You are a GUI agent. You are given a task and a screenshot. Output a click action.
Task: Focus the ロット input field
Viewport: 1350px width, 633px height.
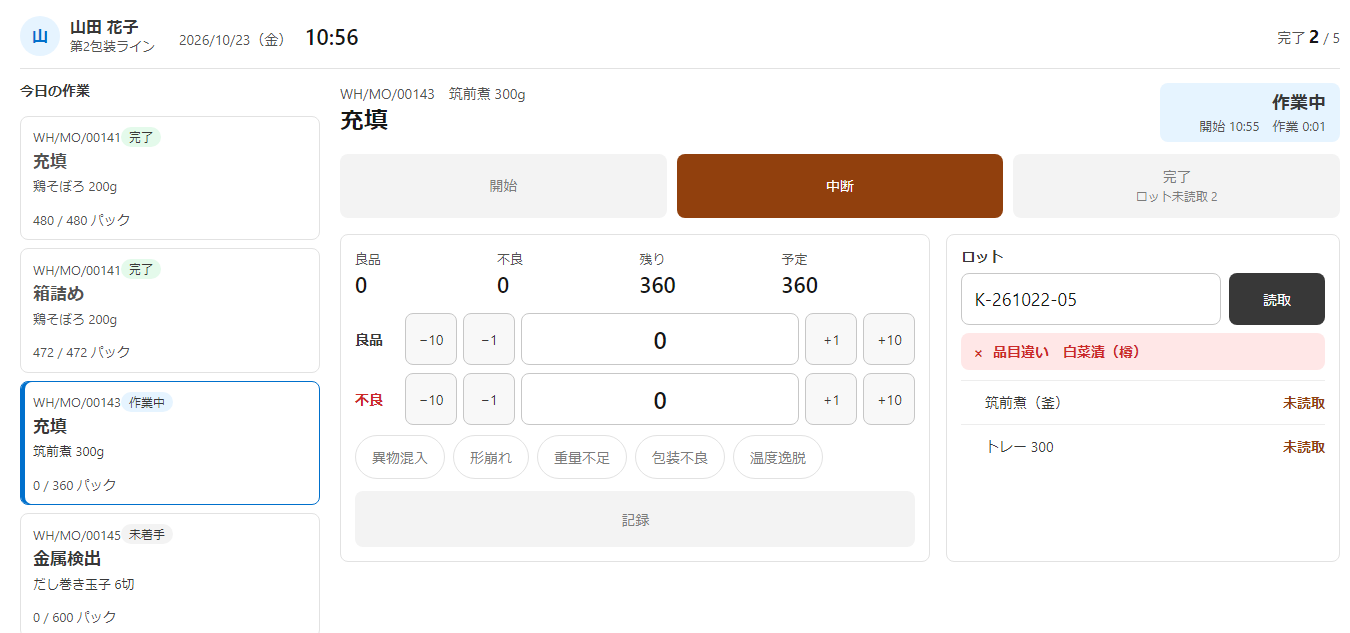pos(1091,299)
